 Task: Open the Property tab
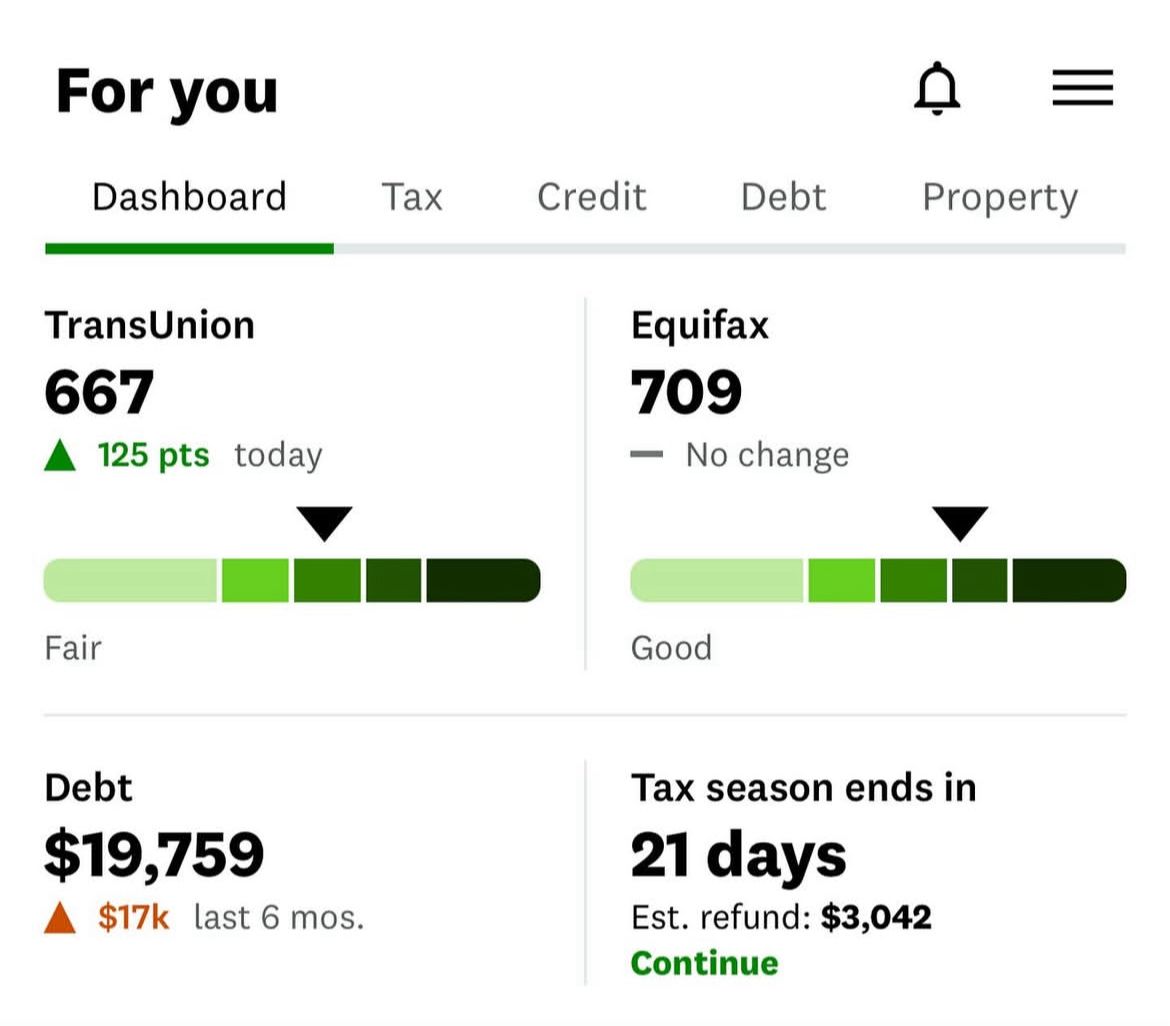(999, 197)
